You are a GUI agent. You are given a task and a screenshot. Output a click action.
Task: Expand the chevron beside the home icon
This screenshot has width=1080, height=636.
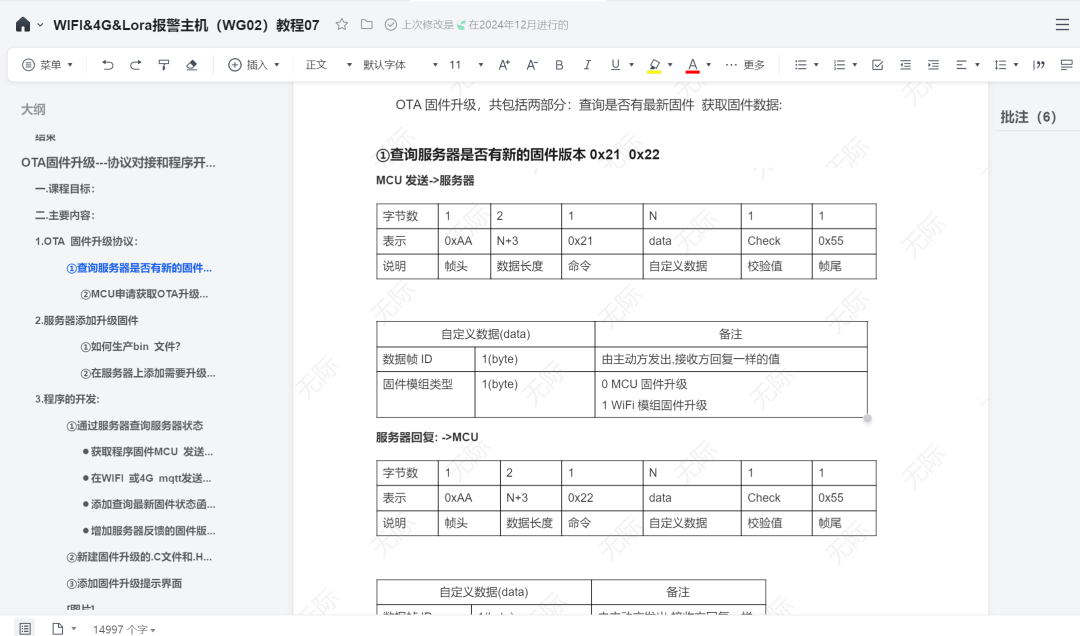[x=40, y=25]
